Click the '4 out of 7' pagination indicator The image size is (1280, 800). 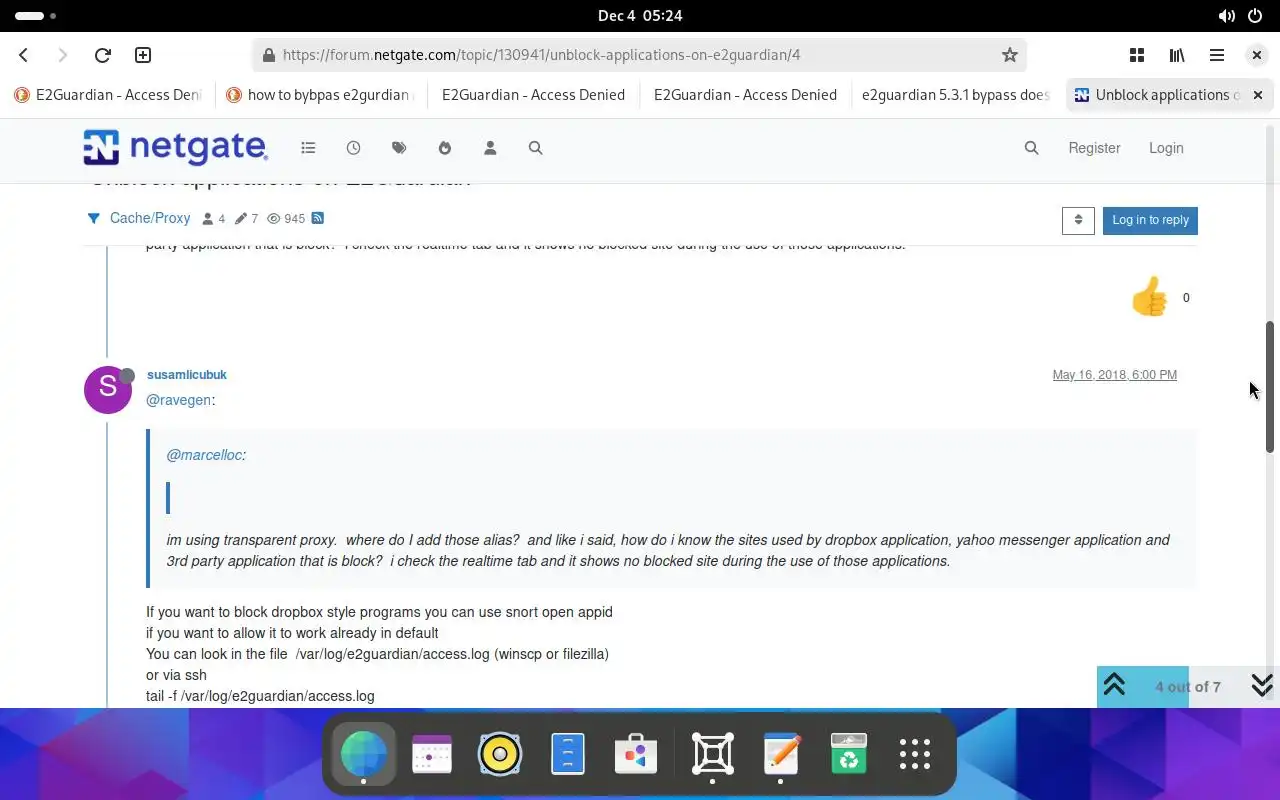pos(1188,687)
